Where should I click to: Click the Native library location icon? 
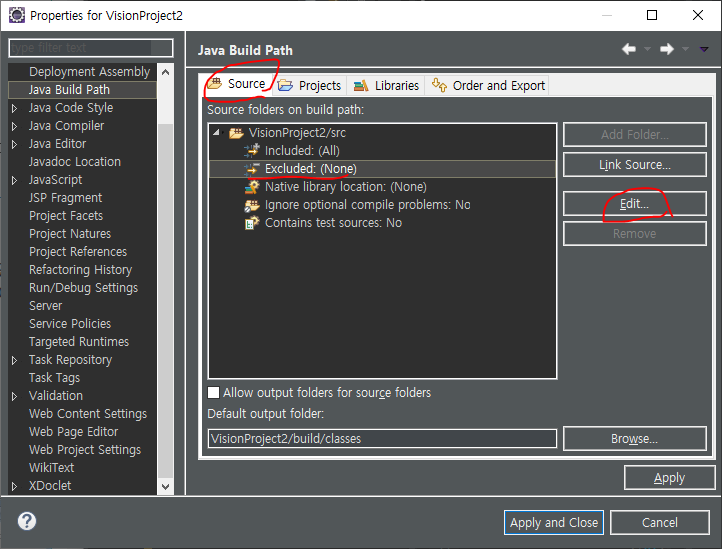[x=252, y=187]
